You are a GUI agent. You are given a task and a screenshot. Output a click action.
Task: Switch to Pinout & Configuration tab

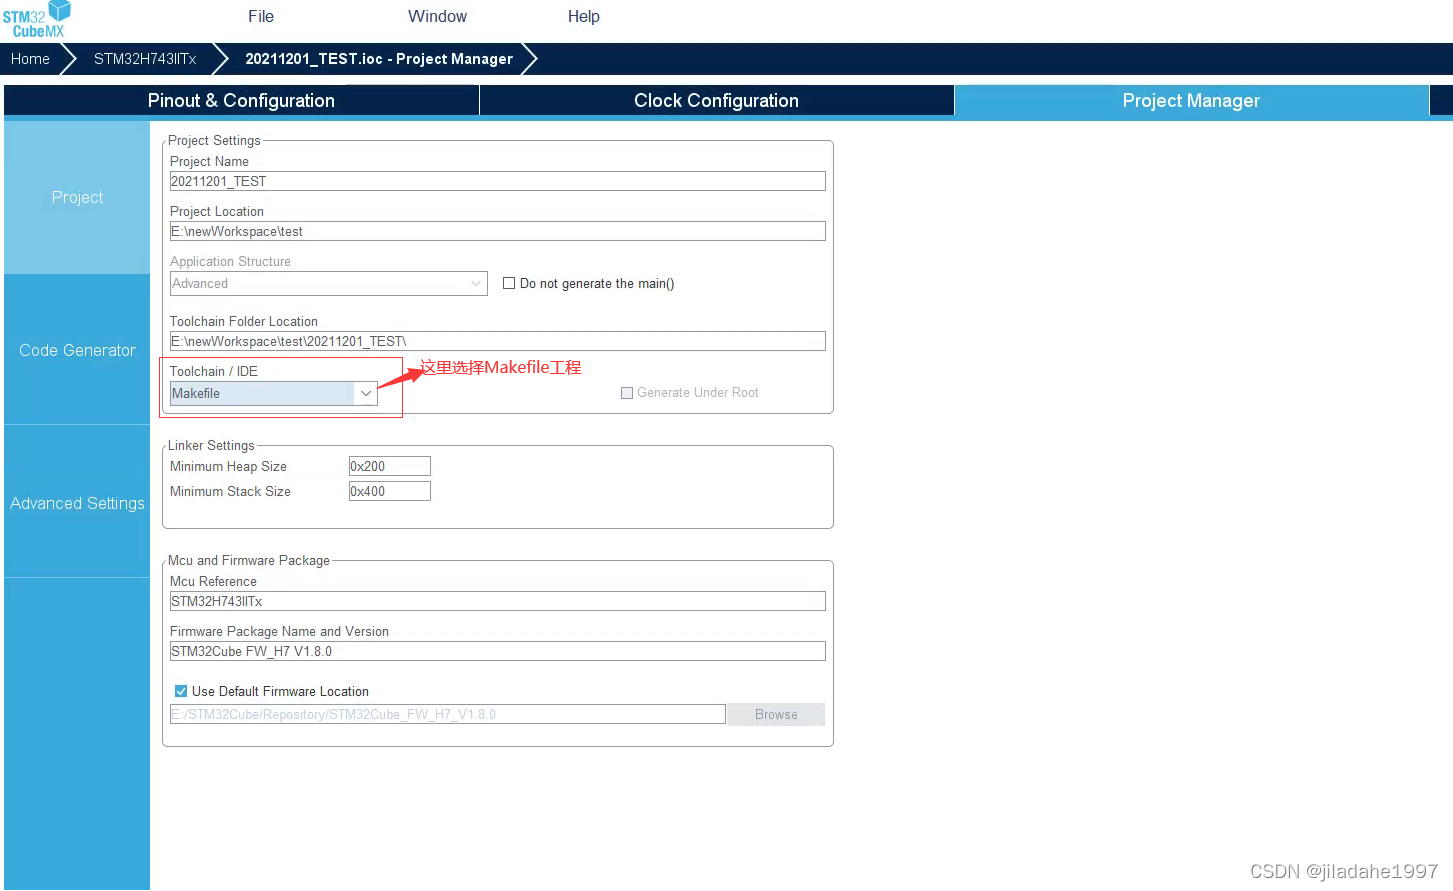tap(241, 101)
